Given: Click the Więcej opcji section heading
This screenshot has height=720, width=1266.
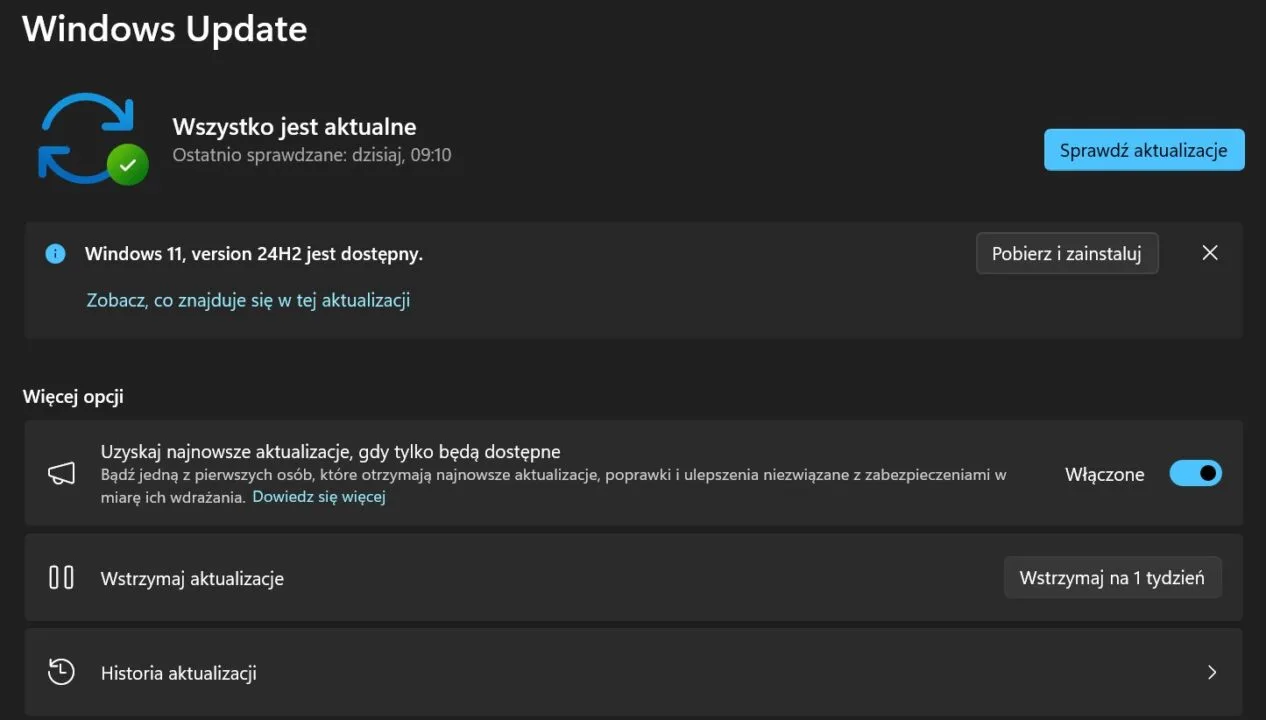Looking at the screenshot, I should [x=73, y=397].
